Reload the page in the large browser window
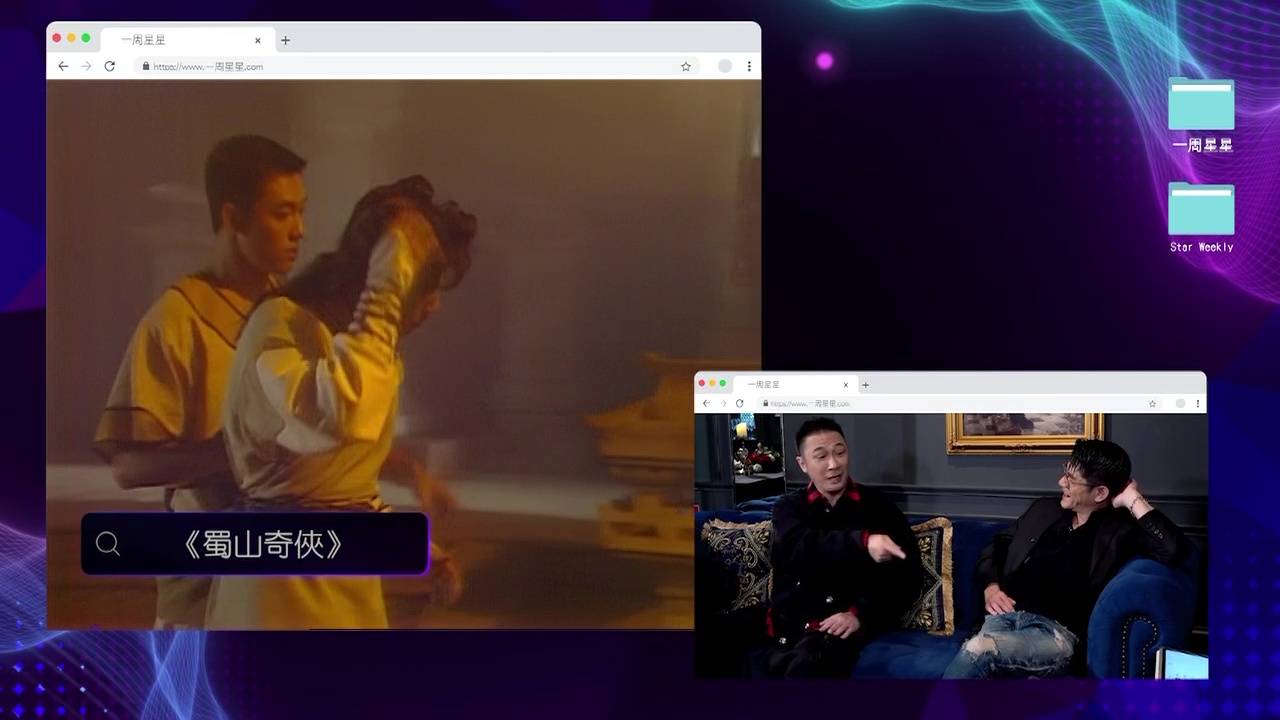The height and width of the screenshot is (720, 1280). click(x=110, y=66)
